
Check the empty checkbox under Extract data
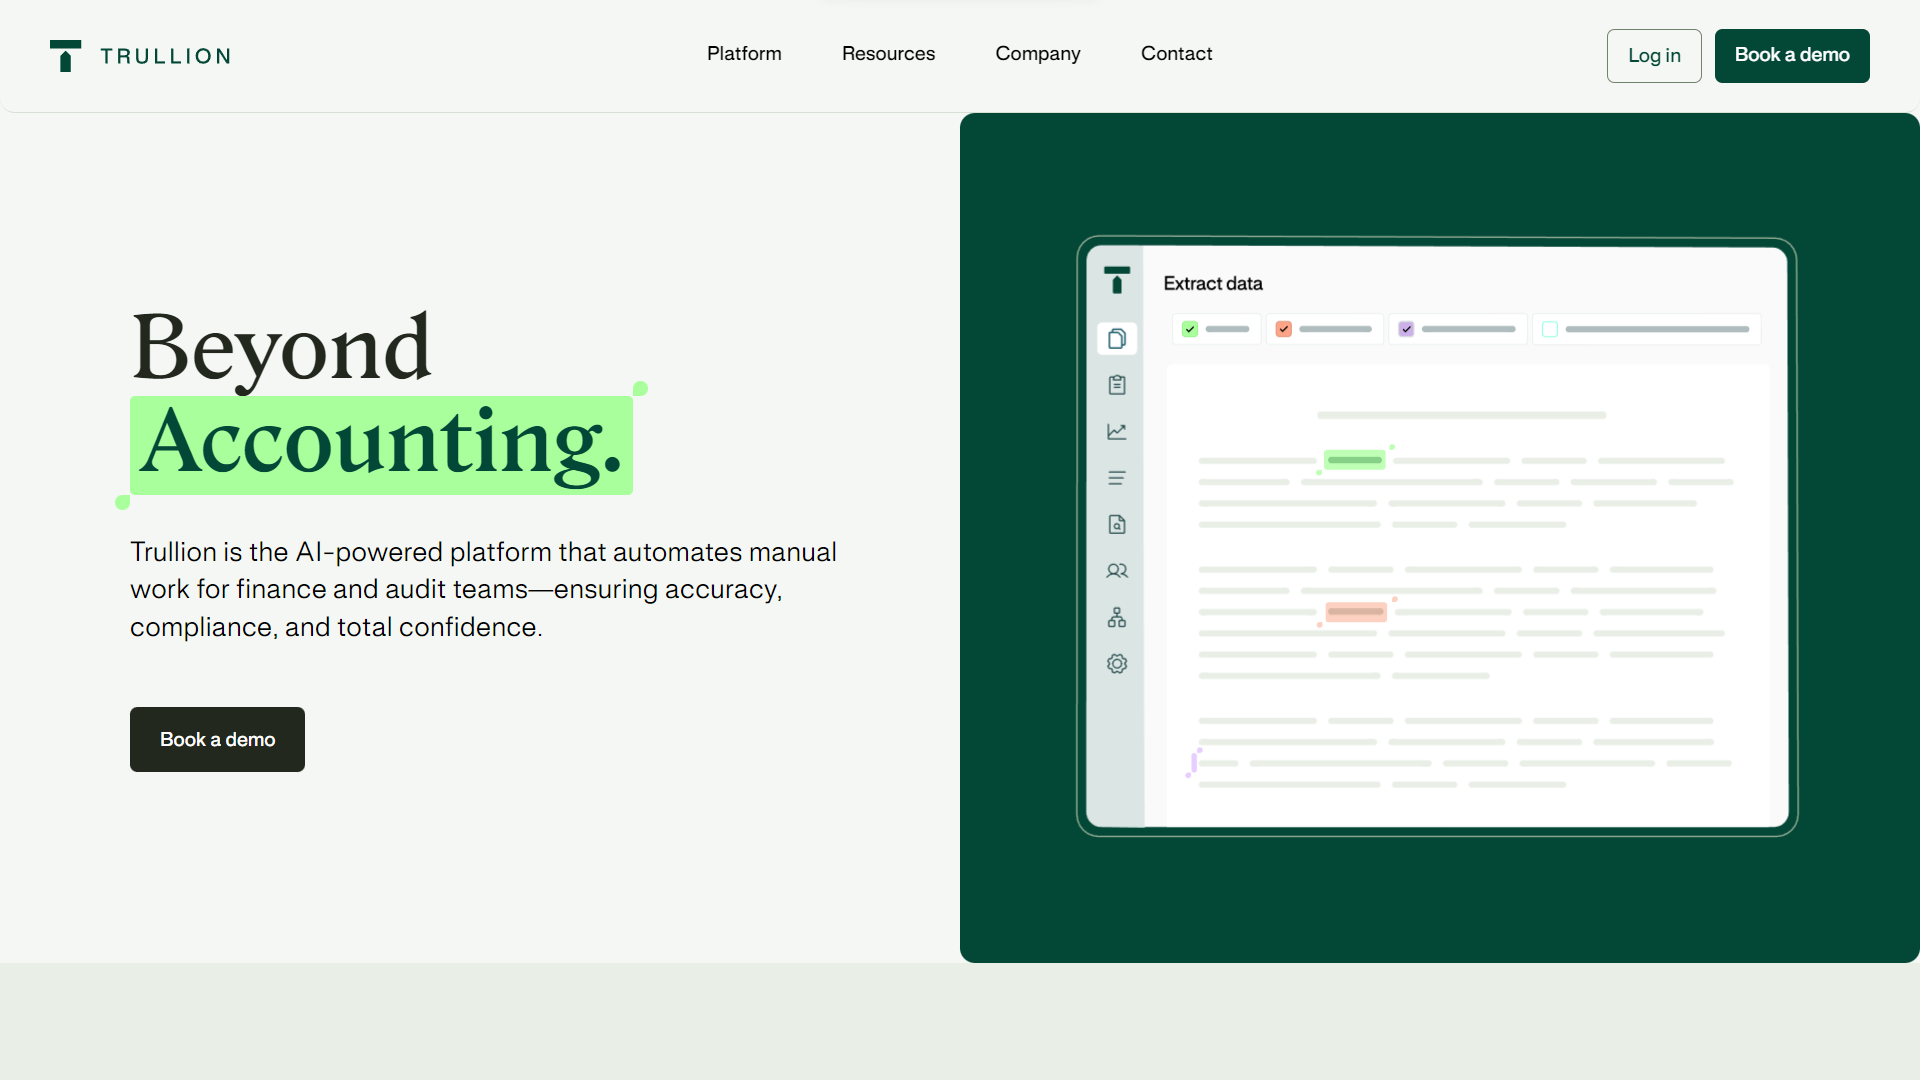(1550, 329)
